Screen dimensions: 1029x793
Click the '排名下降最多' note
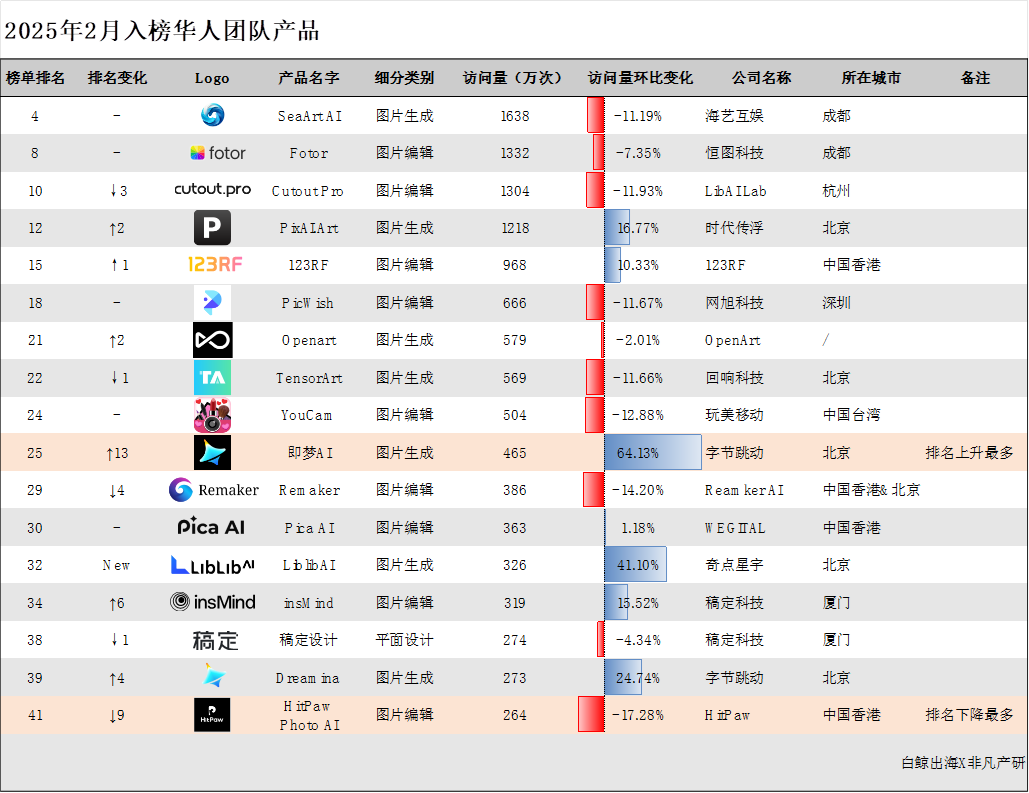point(969,715)
